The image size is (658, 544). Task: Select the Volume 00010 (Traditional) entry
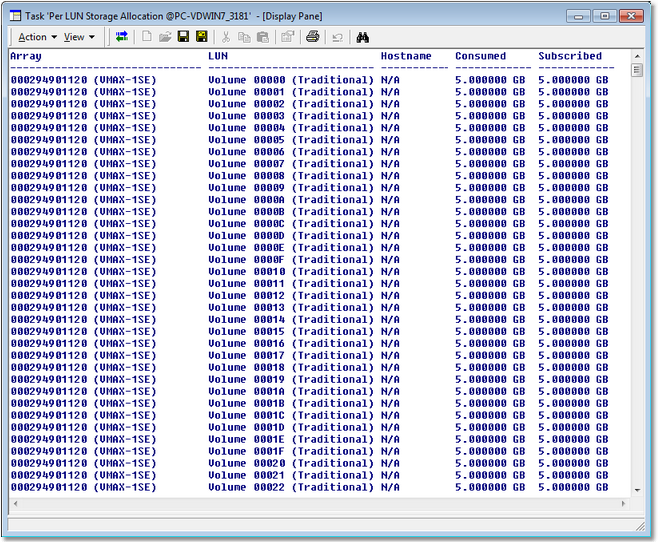(x=290, y=272)
